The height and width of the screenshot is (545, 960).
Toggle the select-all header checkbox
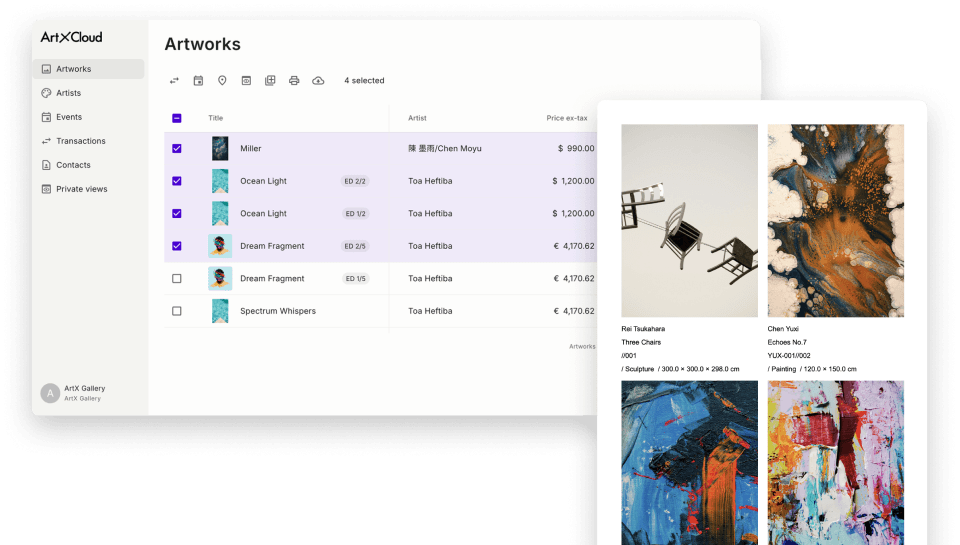pyautogui.click(x=177, y=118)
